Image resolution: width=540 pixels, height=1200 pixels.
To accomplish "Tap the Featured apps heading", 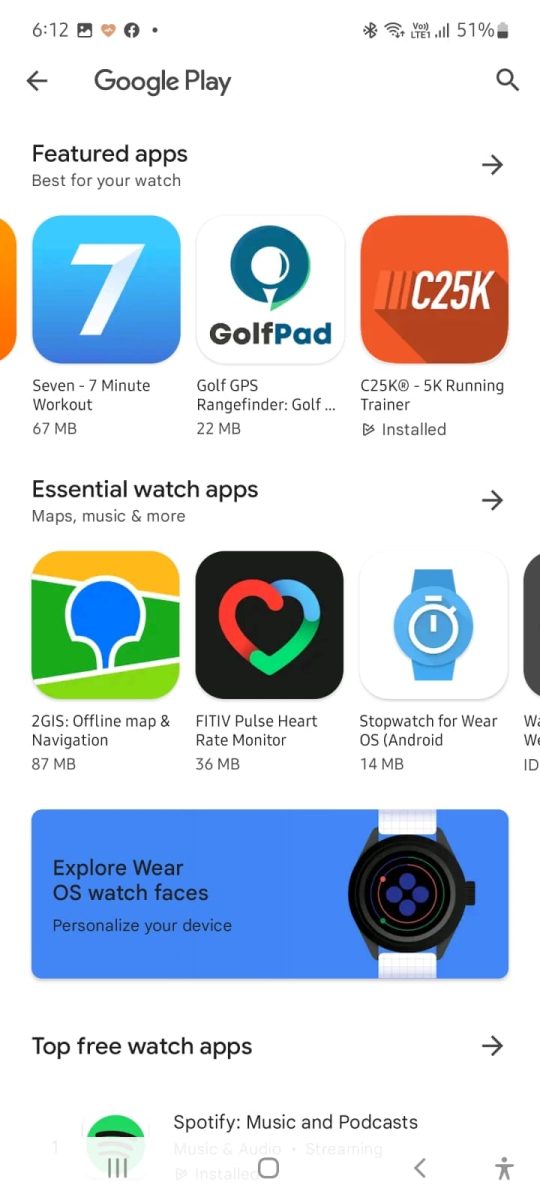I will 110,154.
